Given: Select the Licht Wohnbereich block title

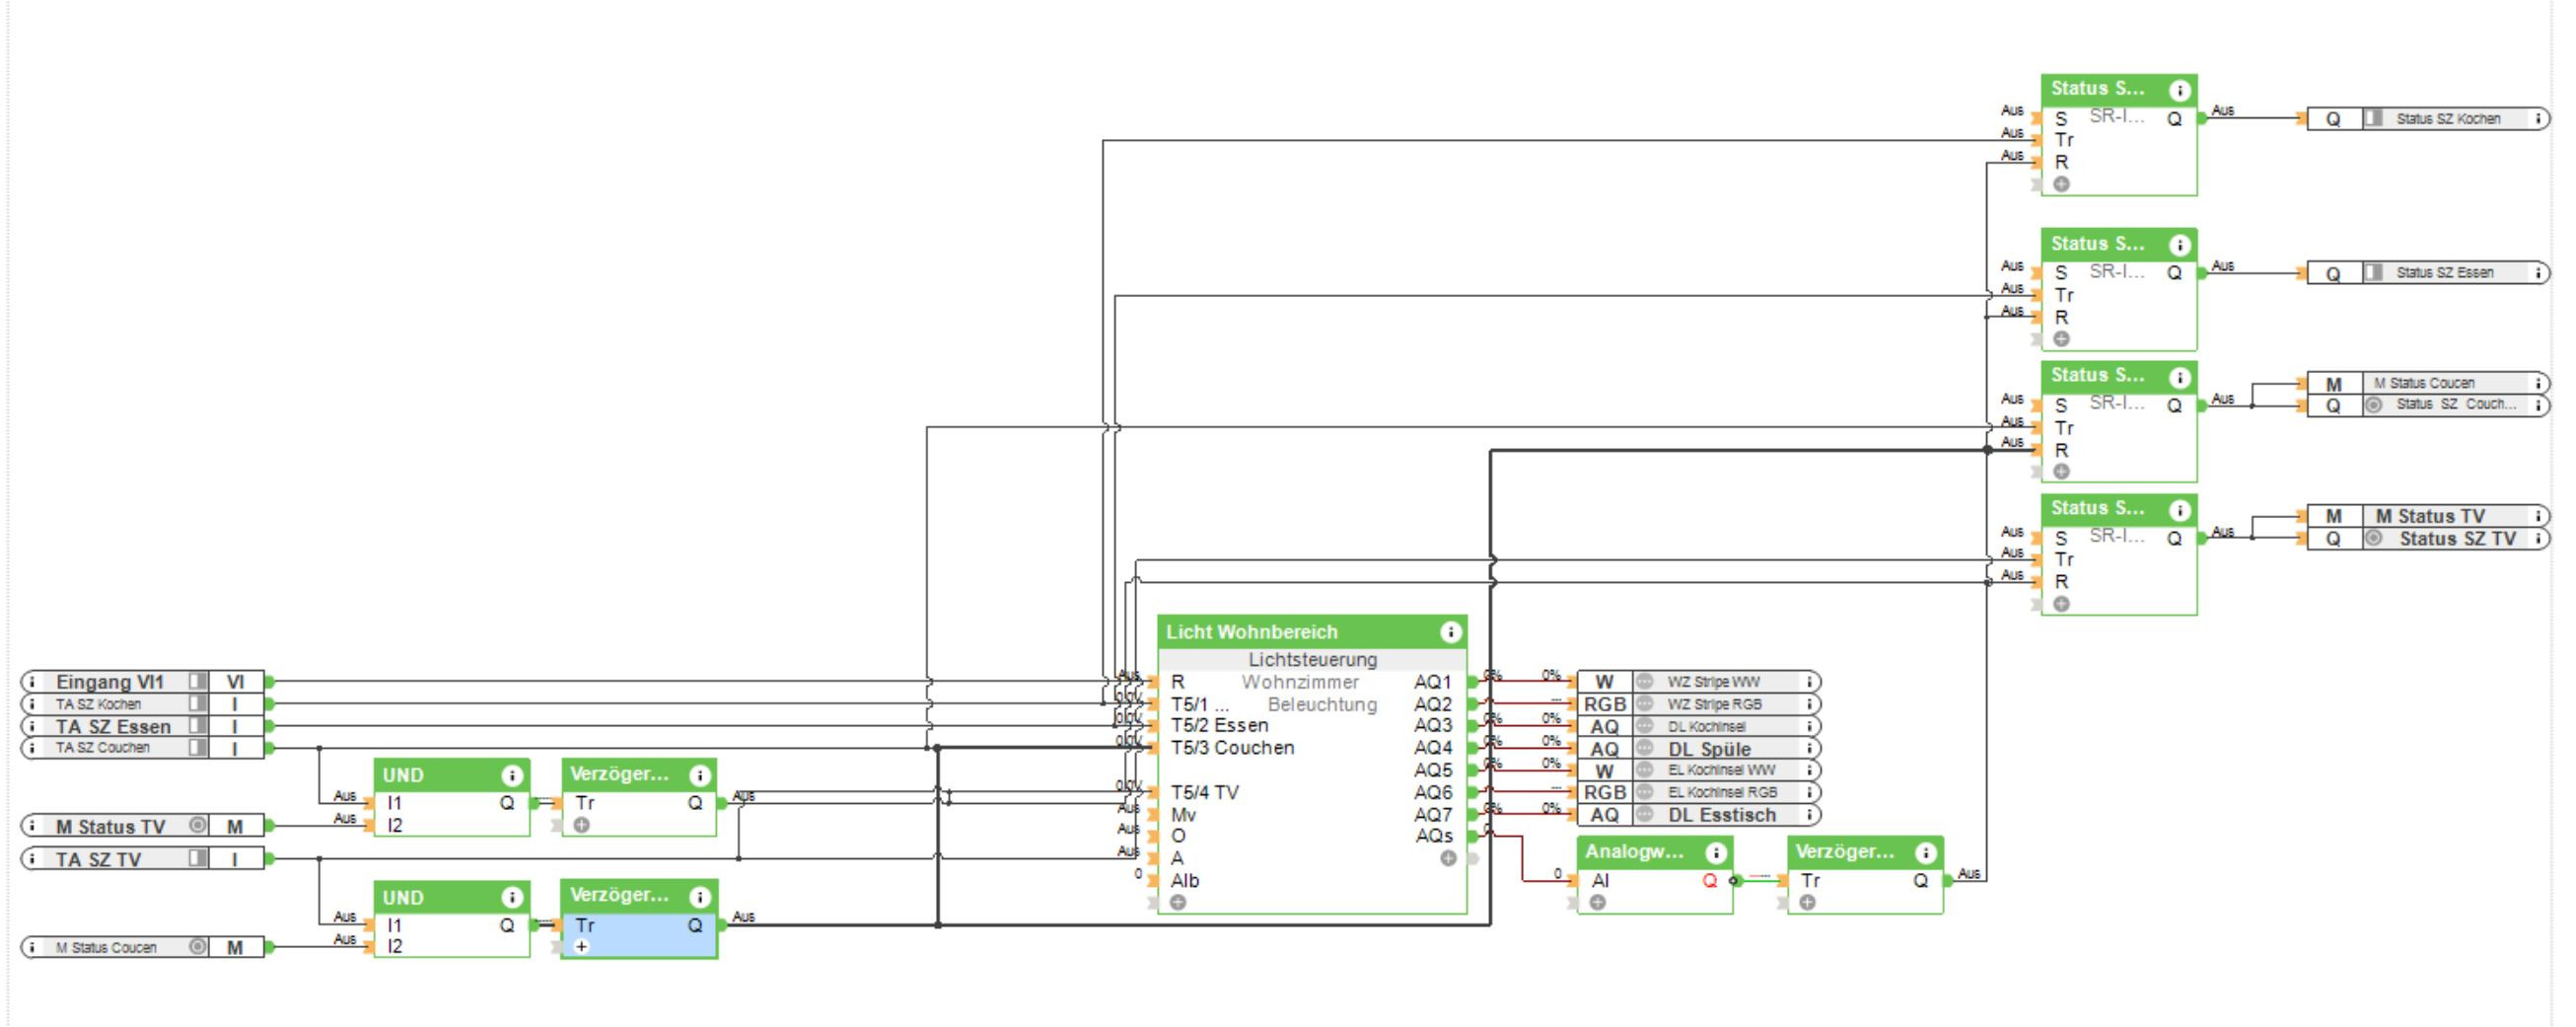Looking at the screenshot, I should [1251, 632].
